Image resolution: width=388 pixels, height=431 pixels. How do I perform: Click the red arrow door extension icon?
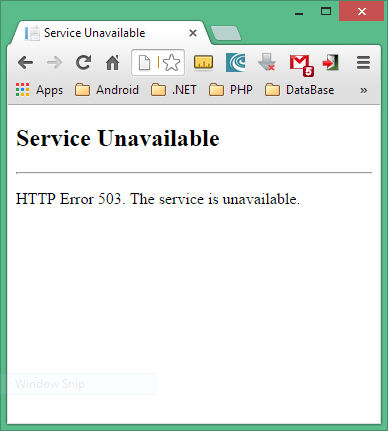click(331, 62)
